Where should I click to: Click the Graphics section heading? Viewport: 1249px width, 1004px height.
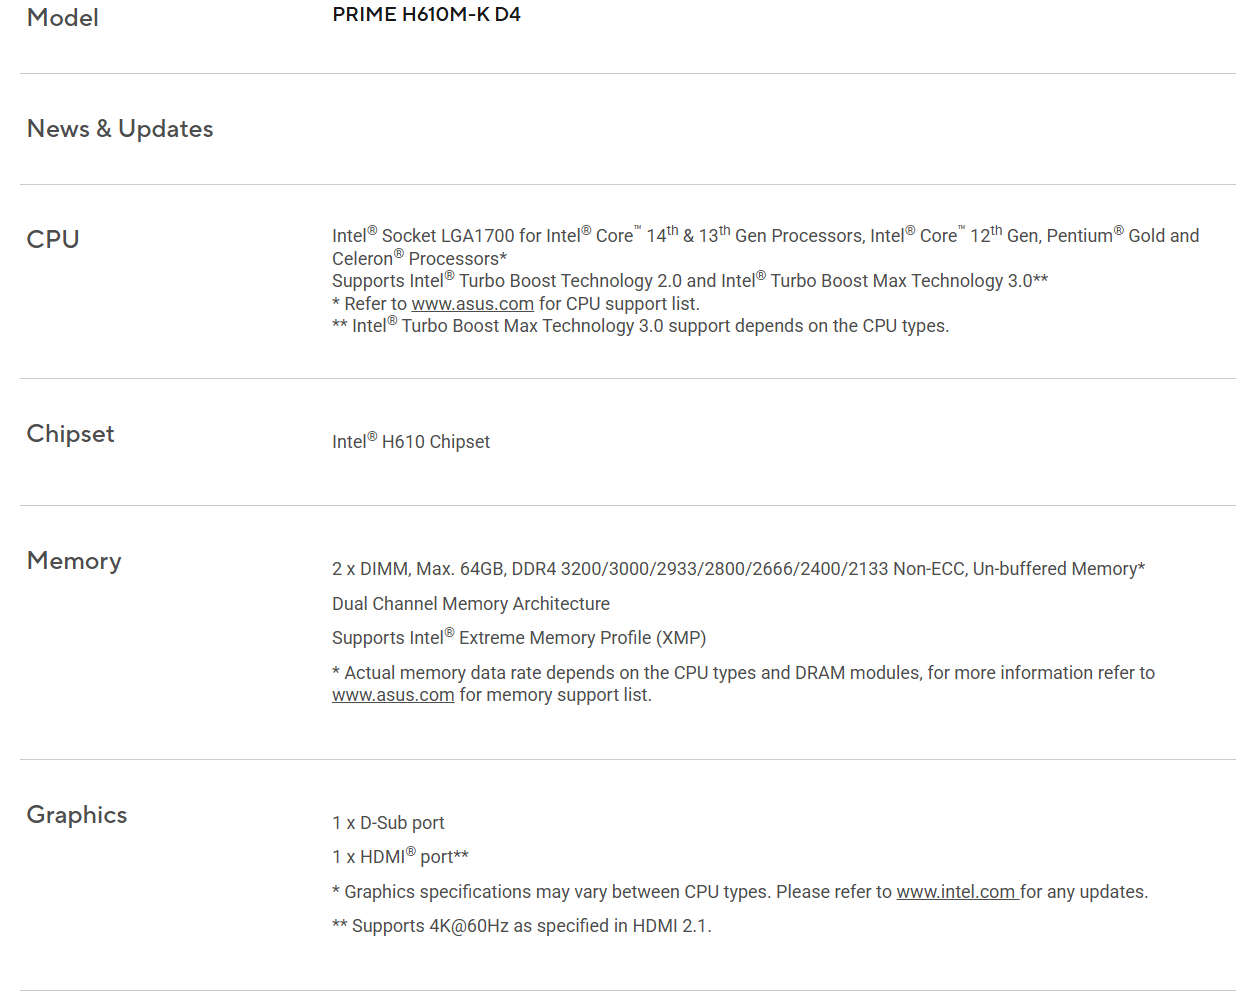[x=77, y=814]
